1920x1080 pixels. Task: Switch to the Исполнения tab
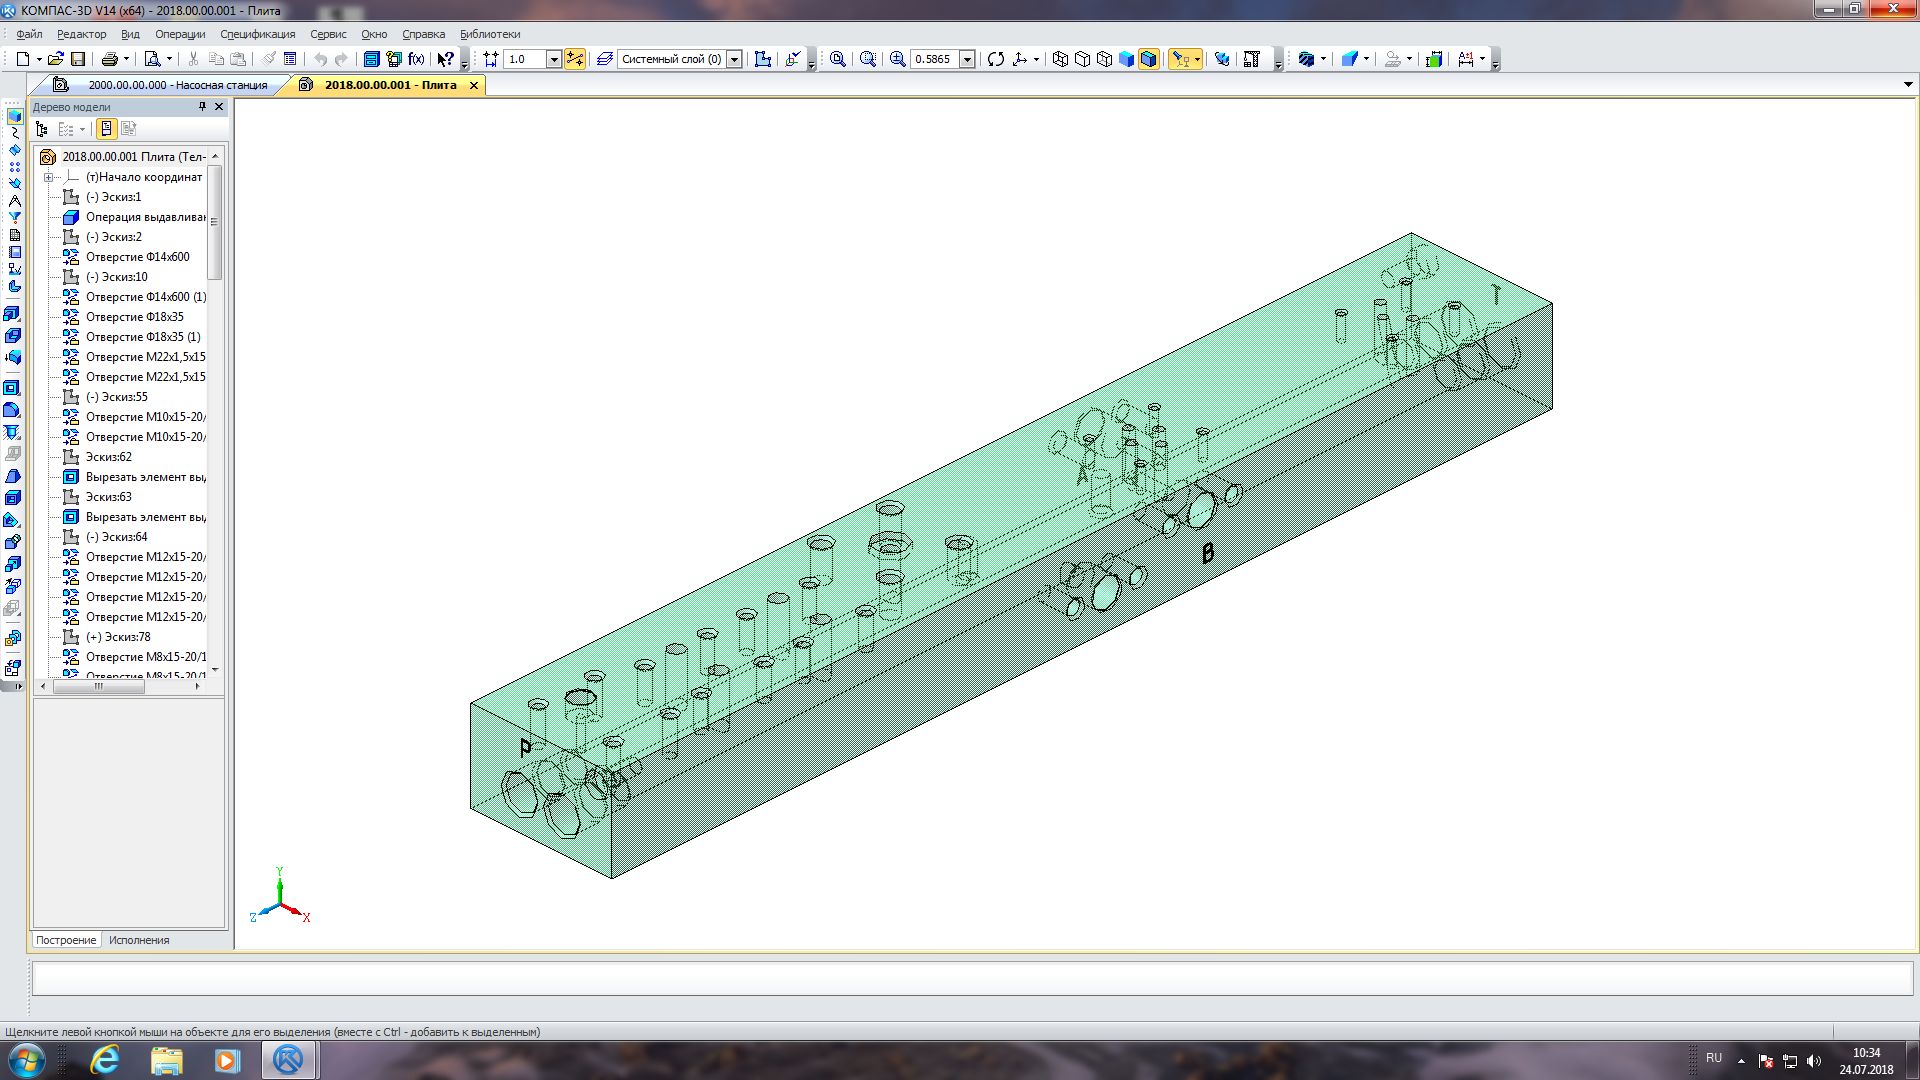point(139,940)
